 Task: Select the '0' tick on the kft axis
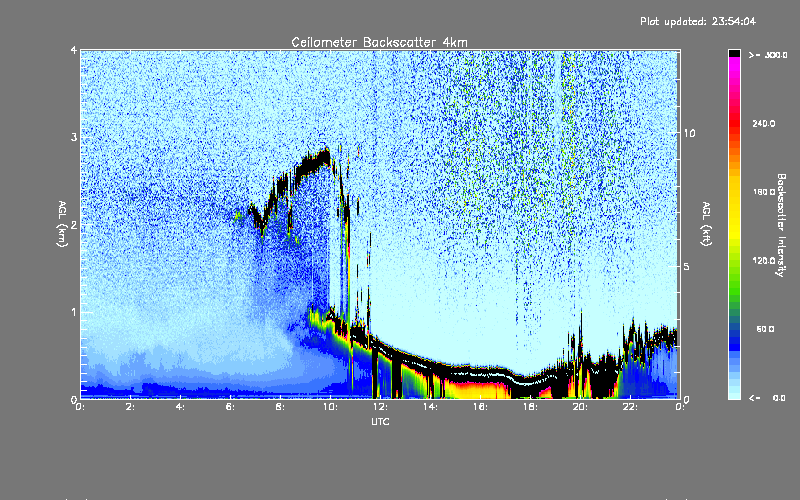tap(686, 399)
